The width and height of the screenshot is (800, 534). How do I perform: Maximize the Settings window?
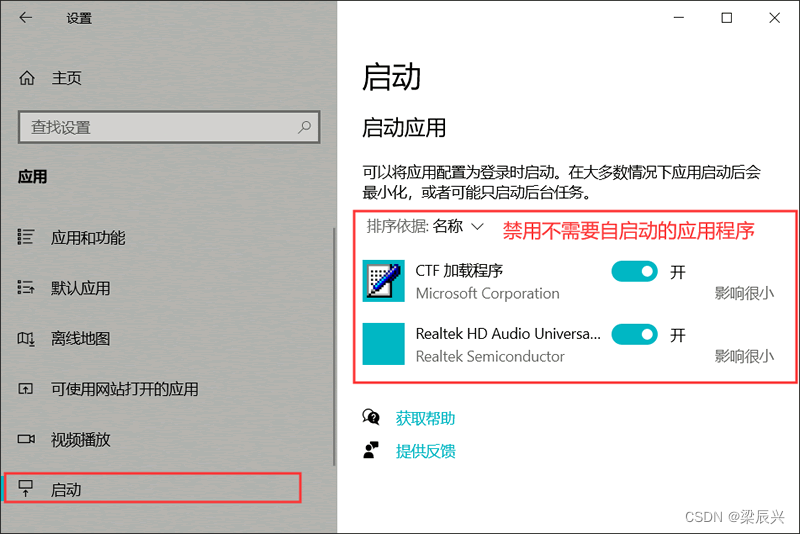[x=727, y=18]
